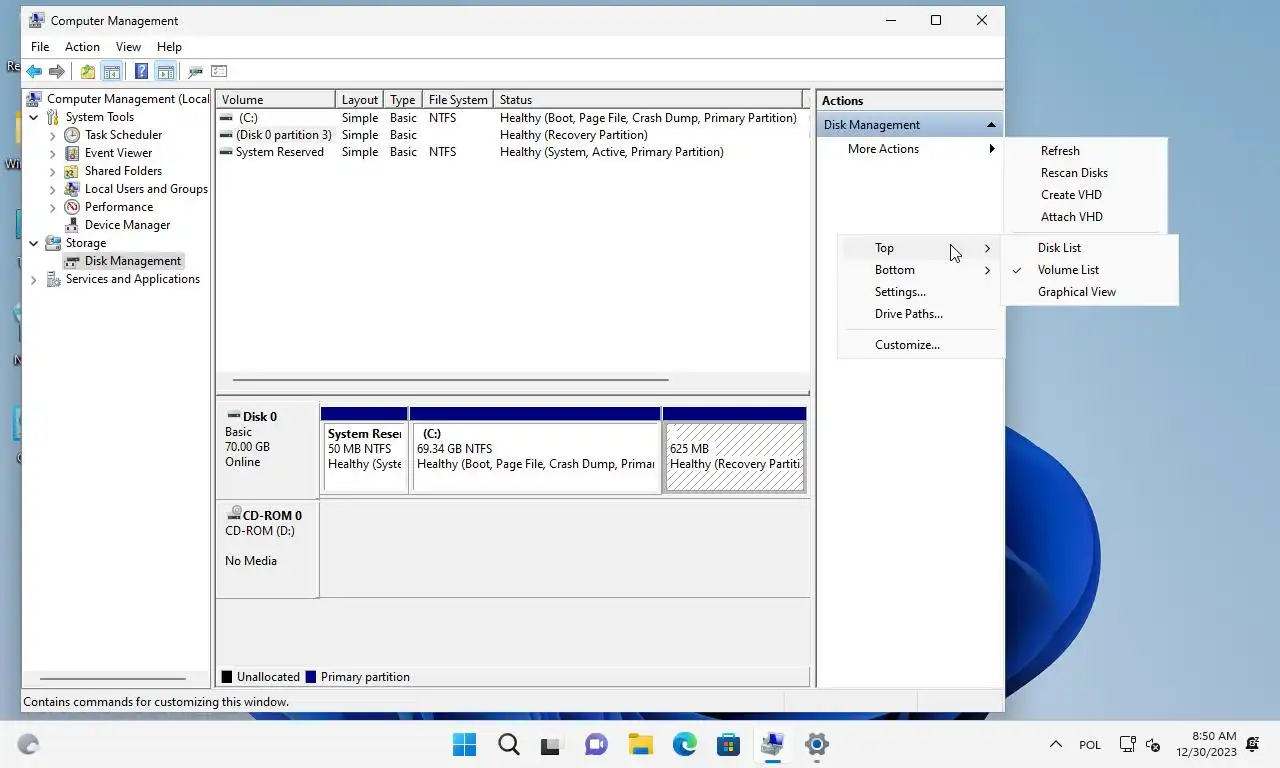Open taskbar Search
Viewport: 1280px width, 768px height.
coord(509,744)
